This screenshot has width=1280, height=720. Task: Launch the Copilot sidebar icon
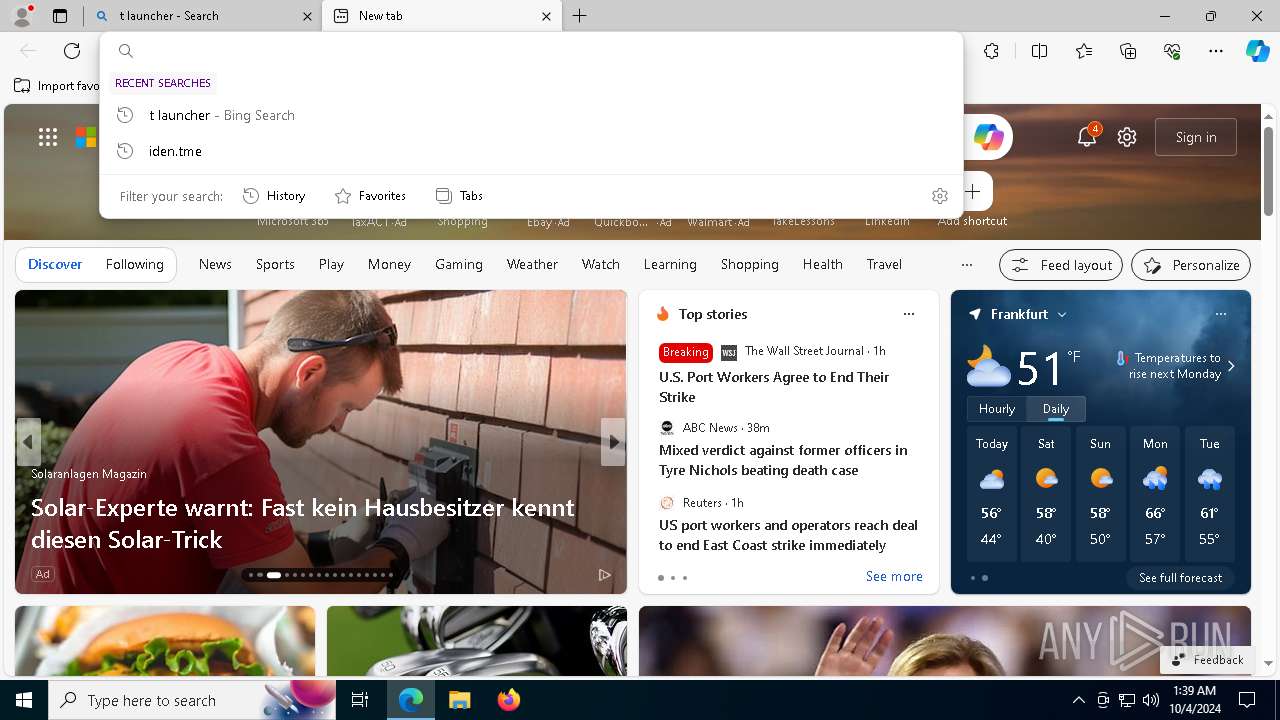coord(1257,51)
